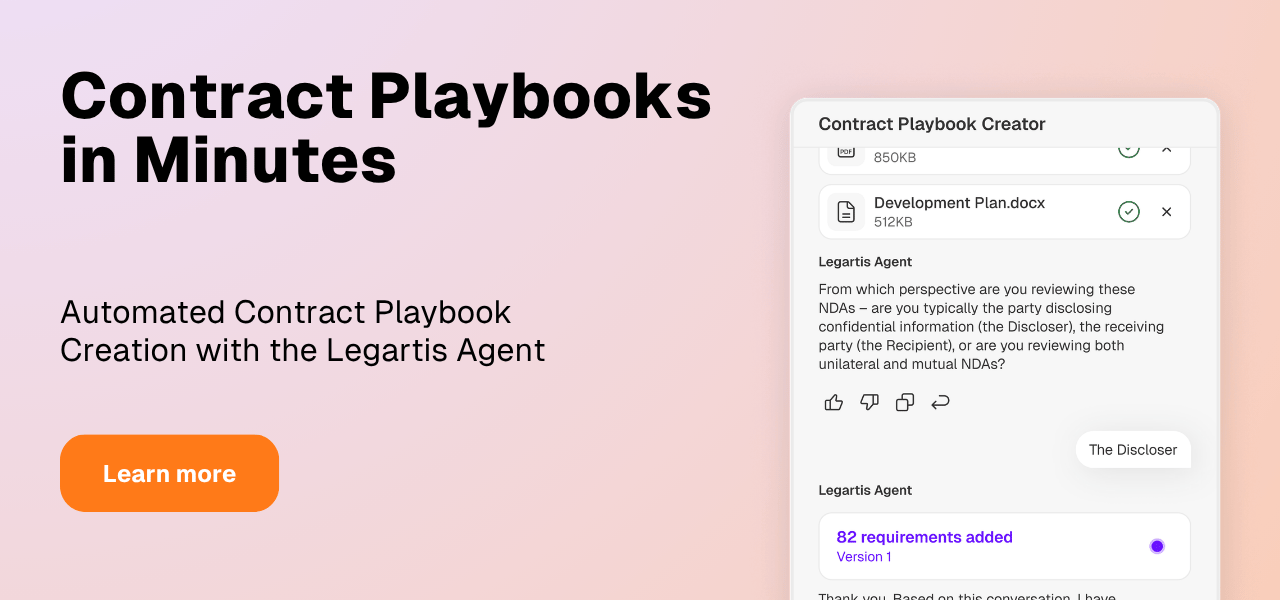Click the thumbs up icon under agent message
Viewport: 1280px width, 600px height.
point(834,402)
